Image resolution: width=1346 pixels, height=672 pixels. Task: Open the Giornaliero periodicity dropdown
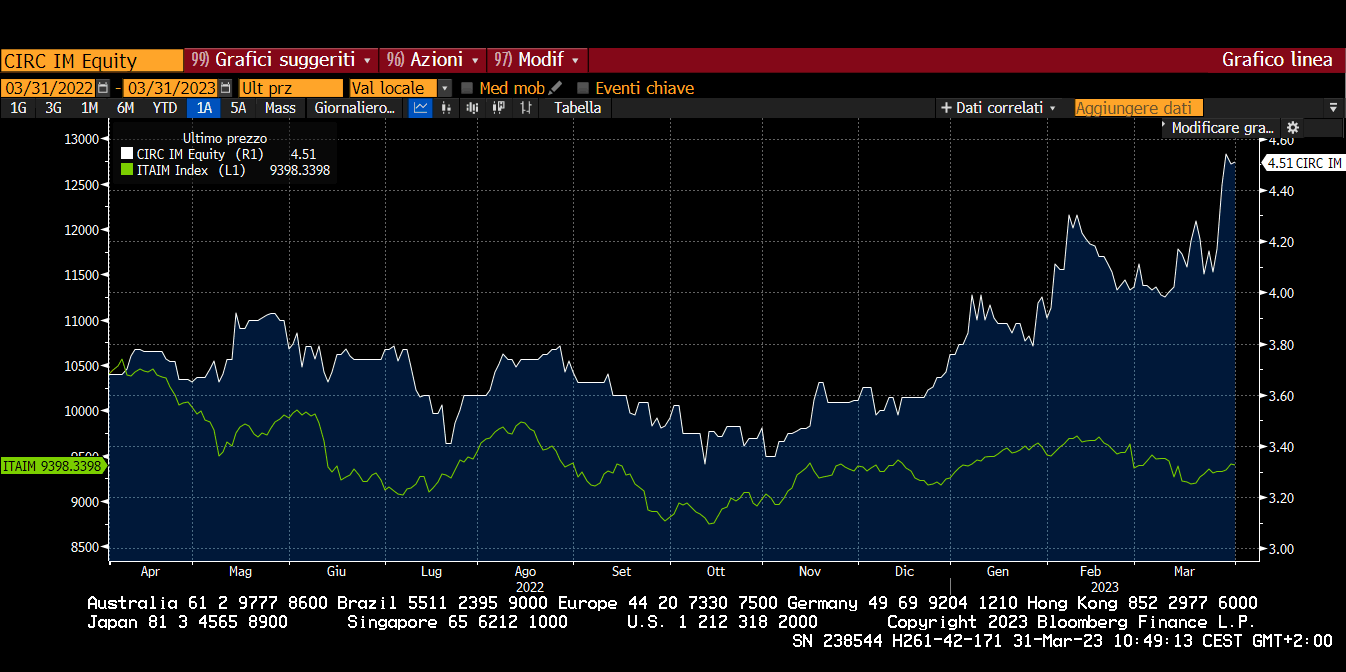pyautogui.click(x=355, y=108)
